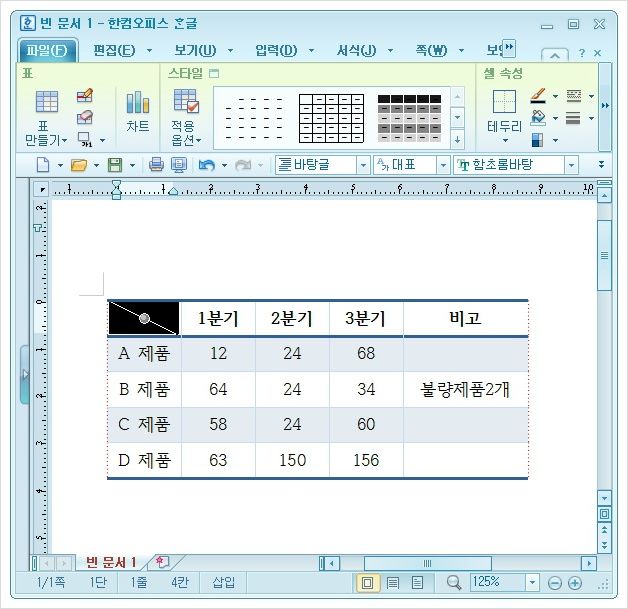Click the help question mark icon
This screenshot has width=628, height=609.
(582, 53)
